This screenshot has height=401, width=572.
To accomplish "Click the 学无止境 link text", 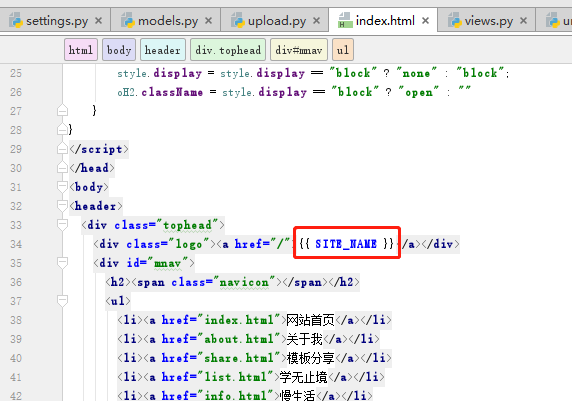I will pos(304,377).
